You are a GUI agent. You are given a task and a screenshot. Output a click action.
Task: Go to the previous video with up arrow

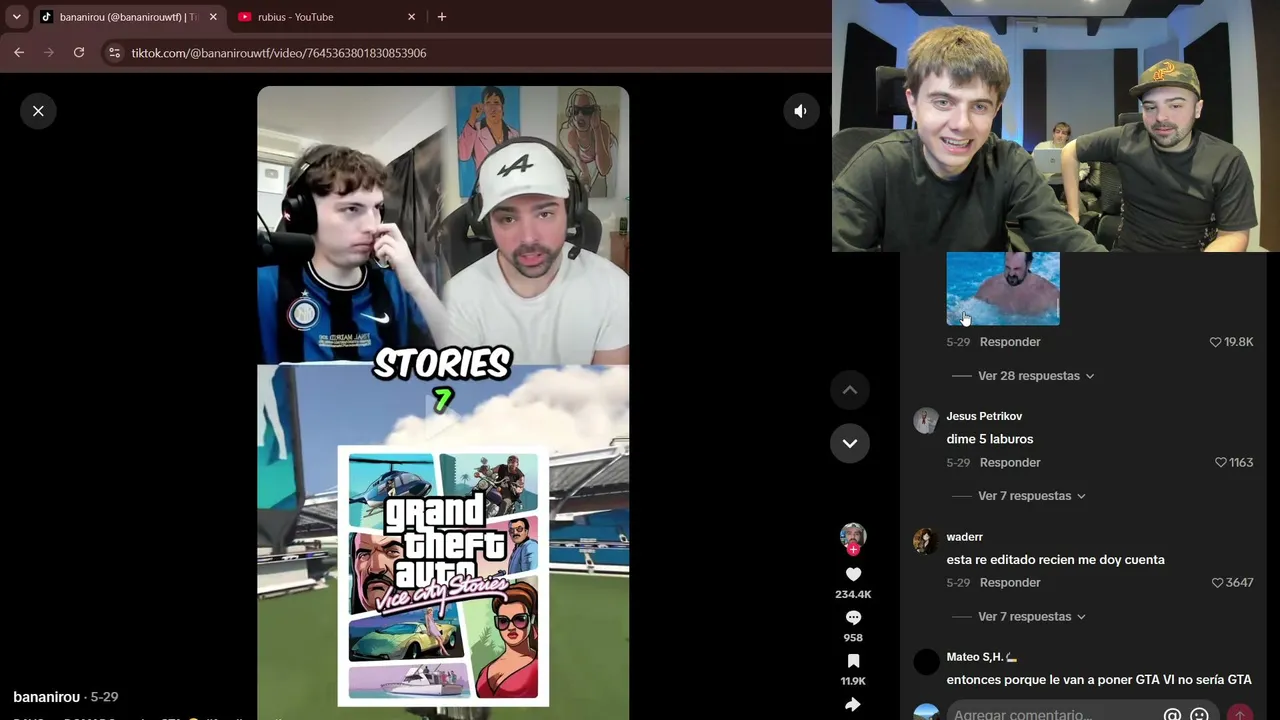850,390
